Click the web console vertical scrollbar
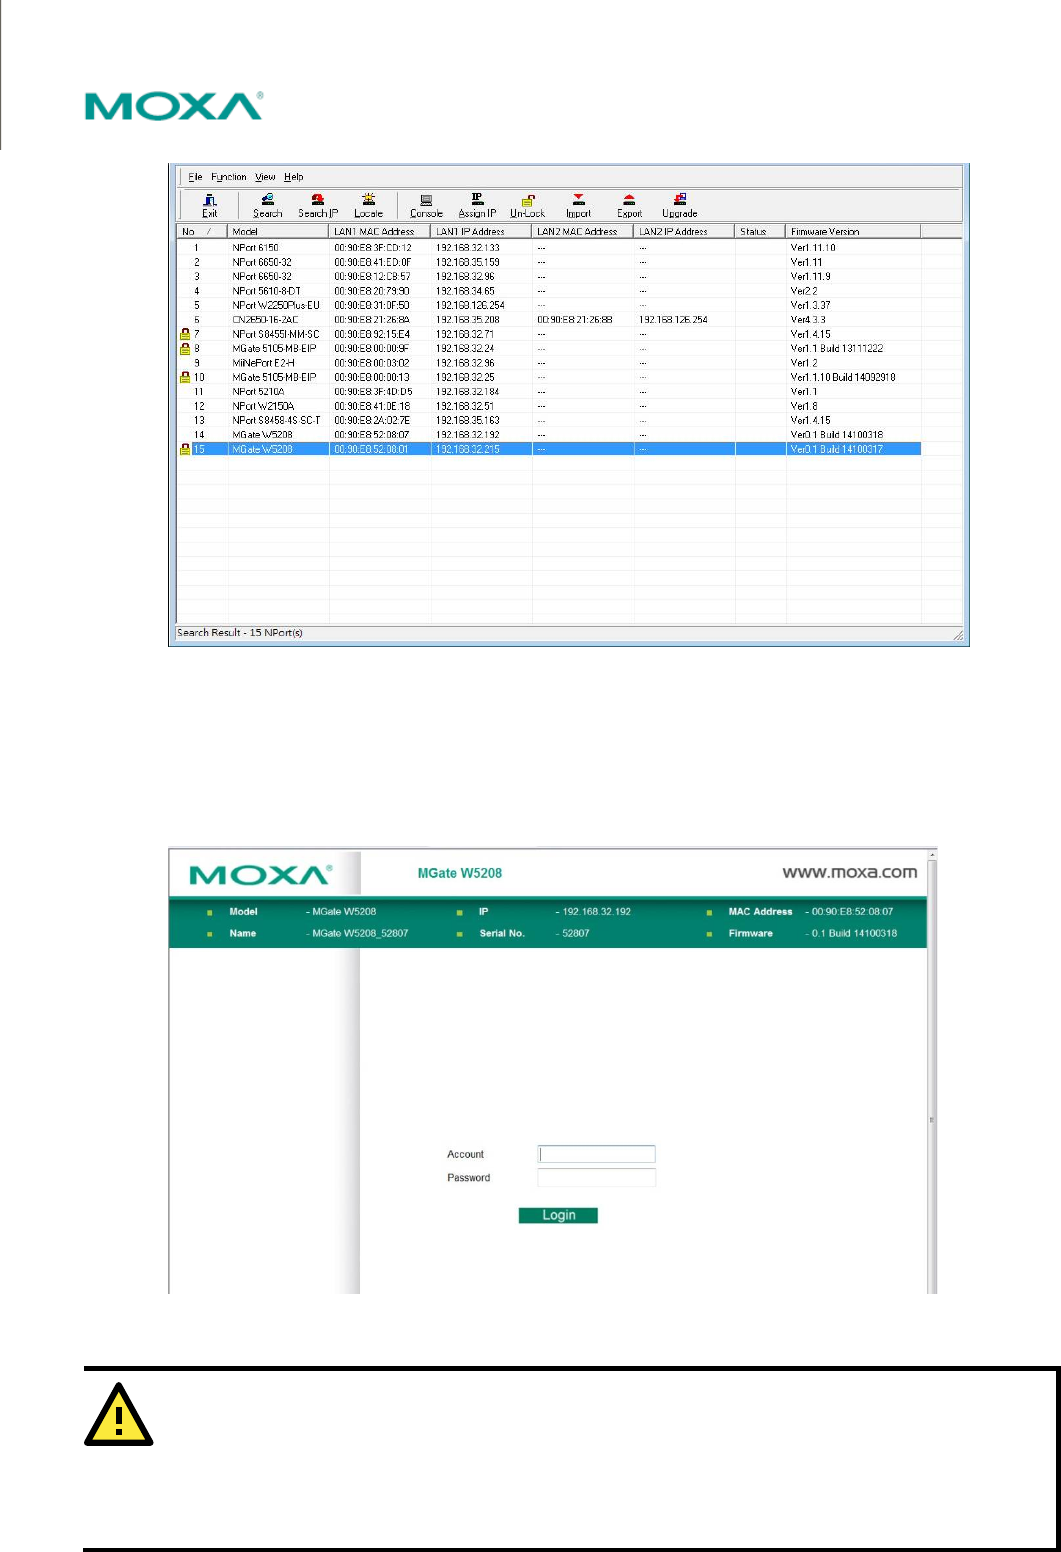Screen dimensions: 1061x1552 tap(932, 1070)
